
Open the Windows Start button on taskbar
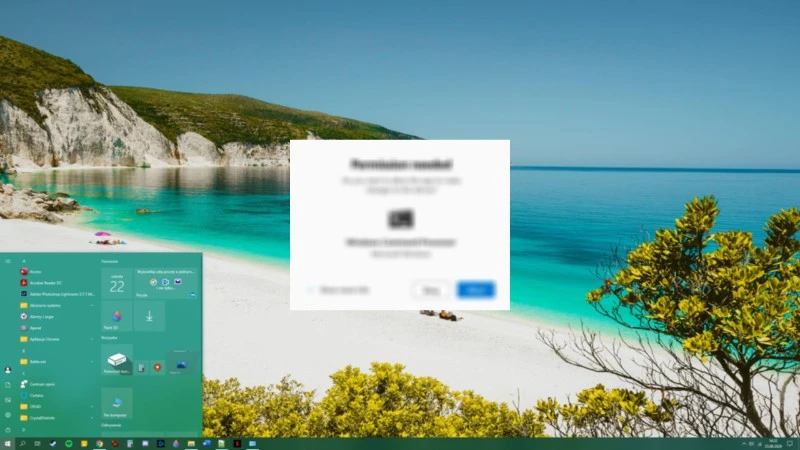point(7,444)
